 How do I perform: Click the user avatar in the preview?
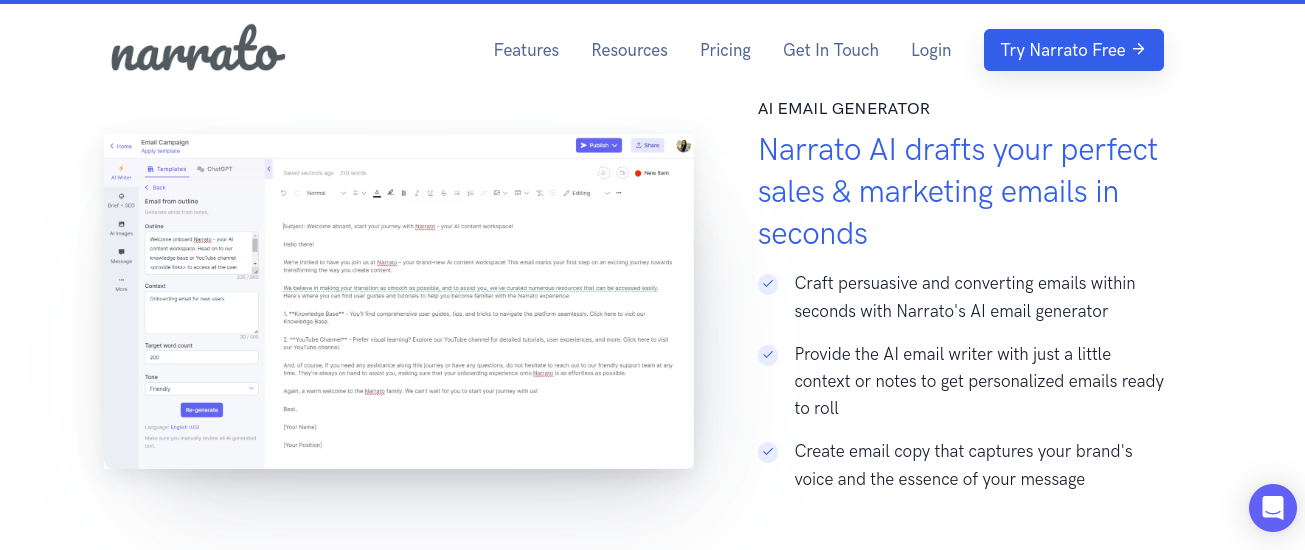tap(683, 145)
